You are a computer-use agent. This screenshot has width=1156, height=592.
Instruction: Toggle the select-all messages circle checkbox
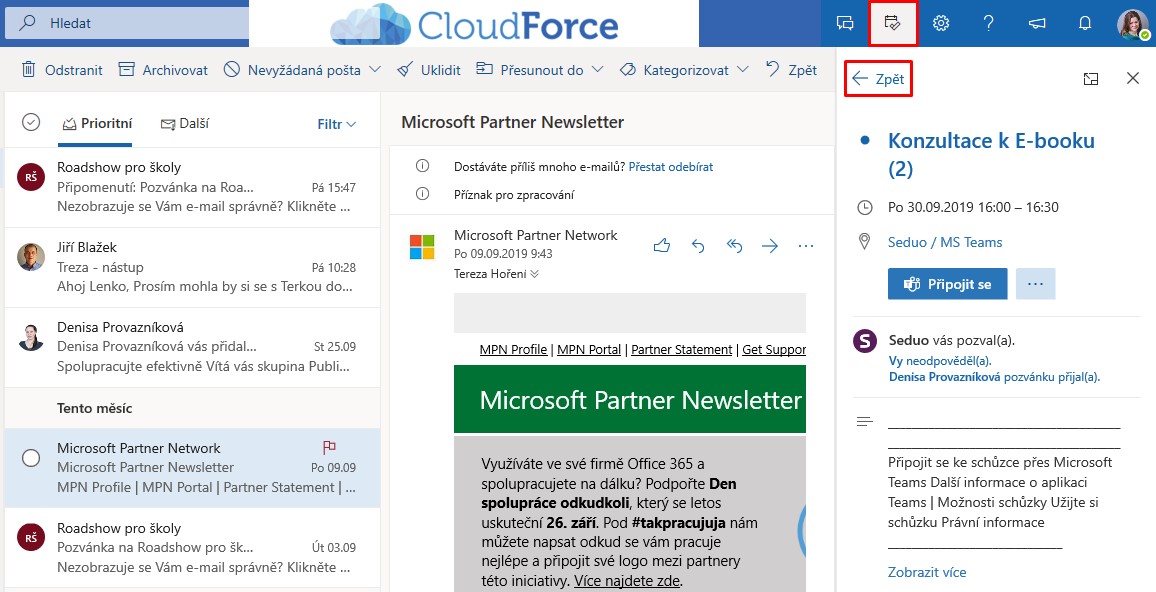tap(31, 122)
